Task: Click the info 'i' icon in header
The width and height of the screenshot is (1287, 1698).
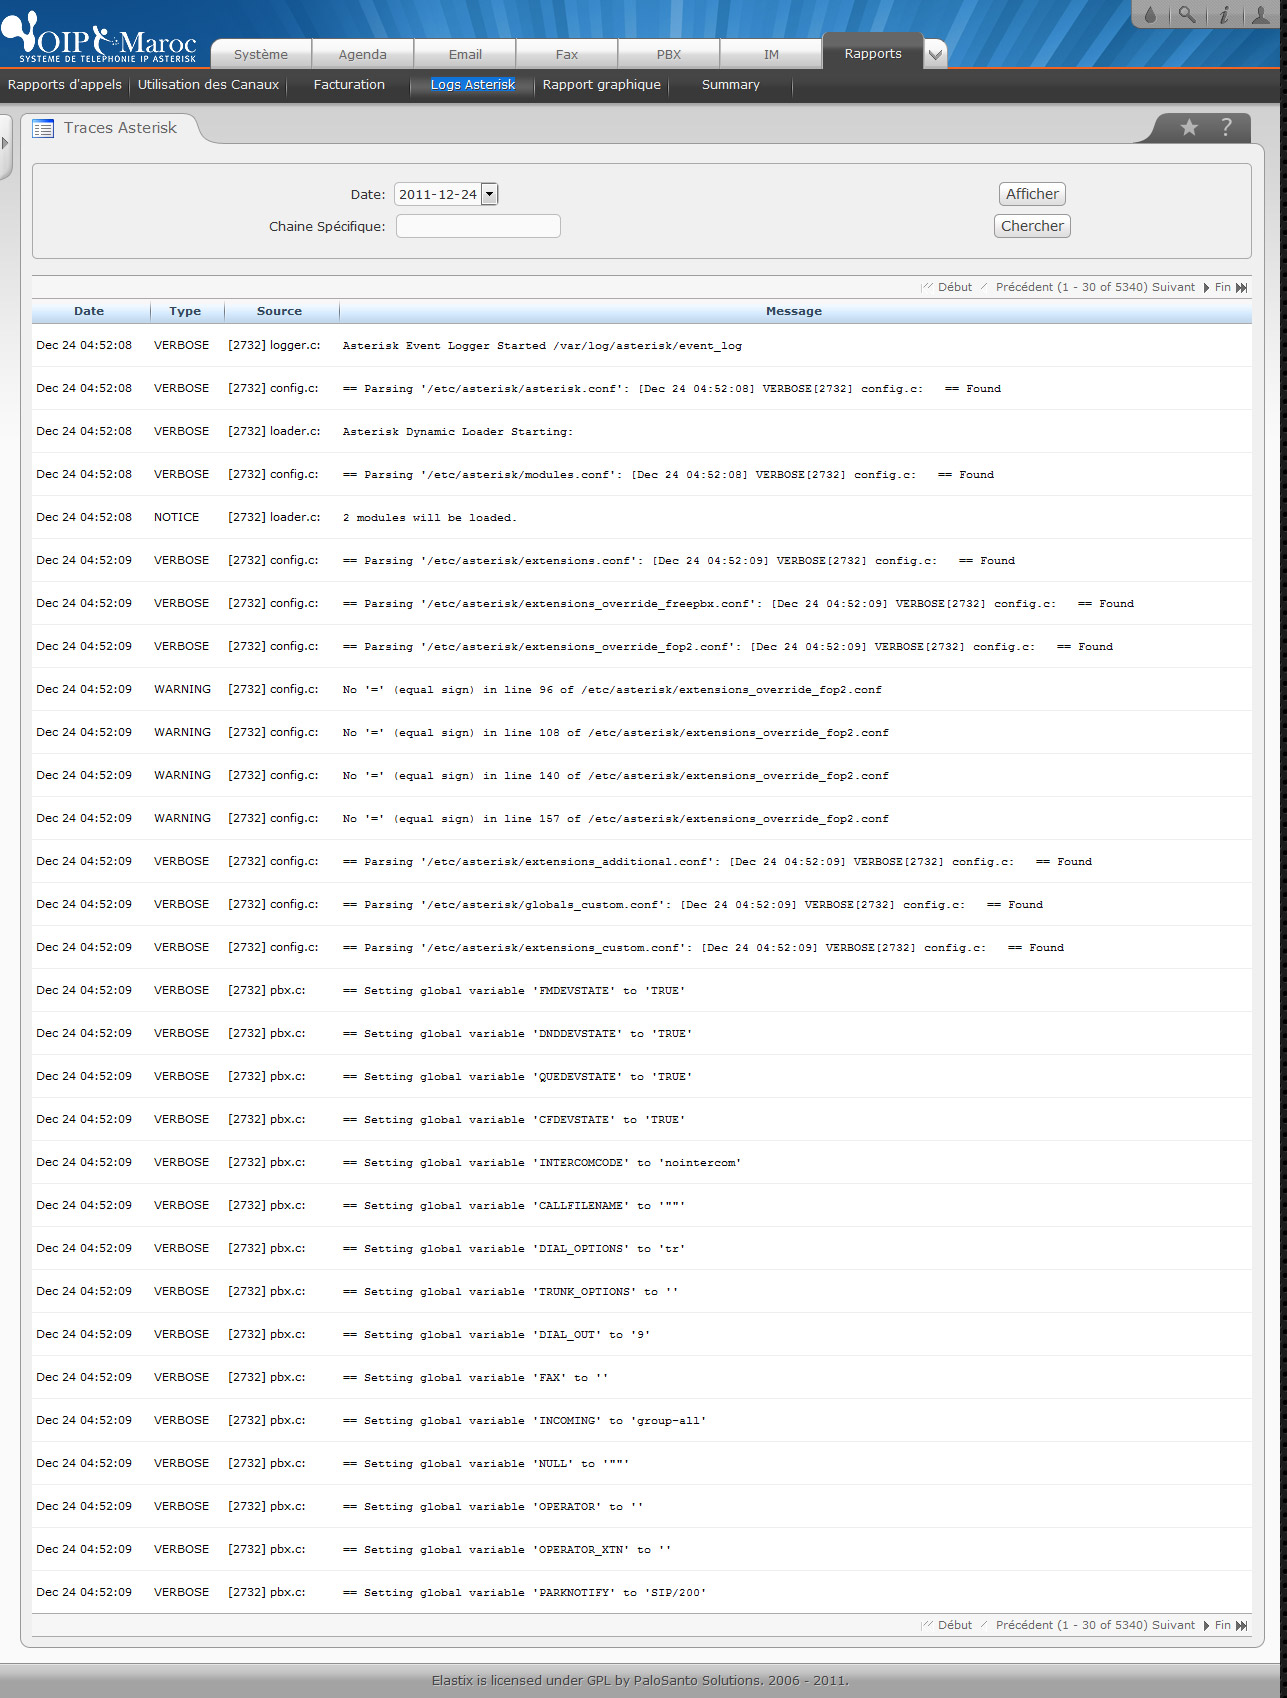Action: (1223, 15)
